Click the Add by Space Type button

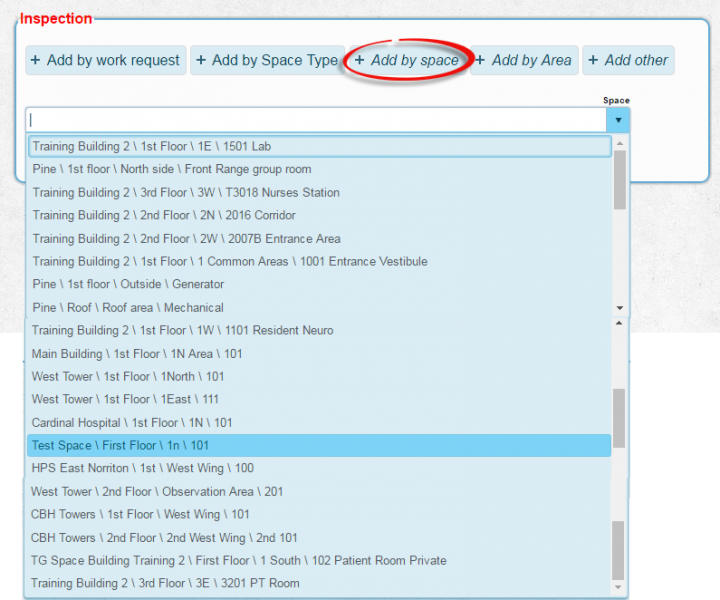pyautogui.click(x=267, y=60)
